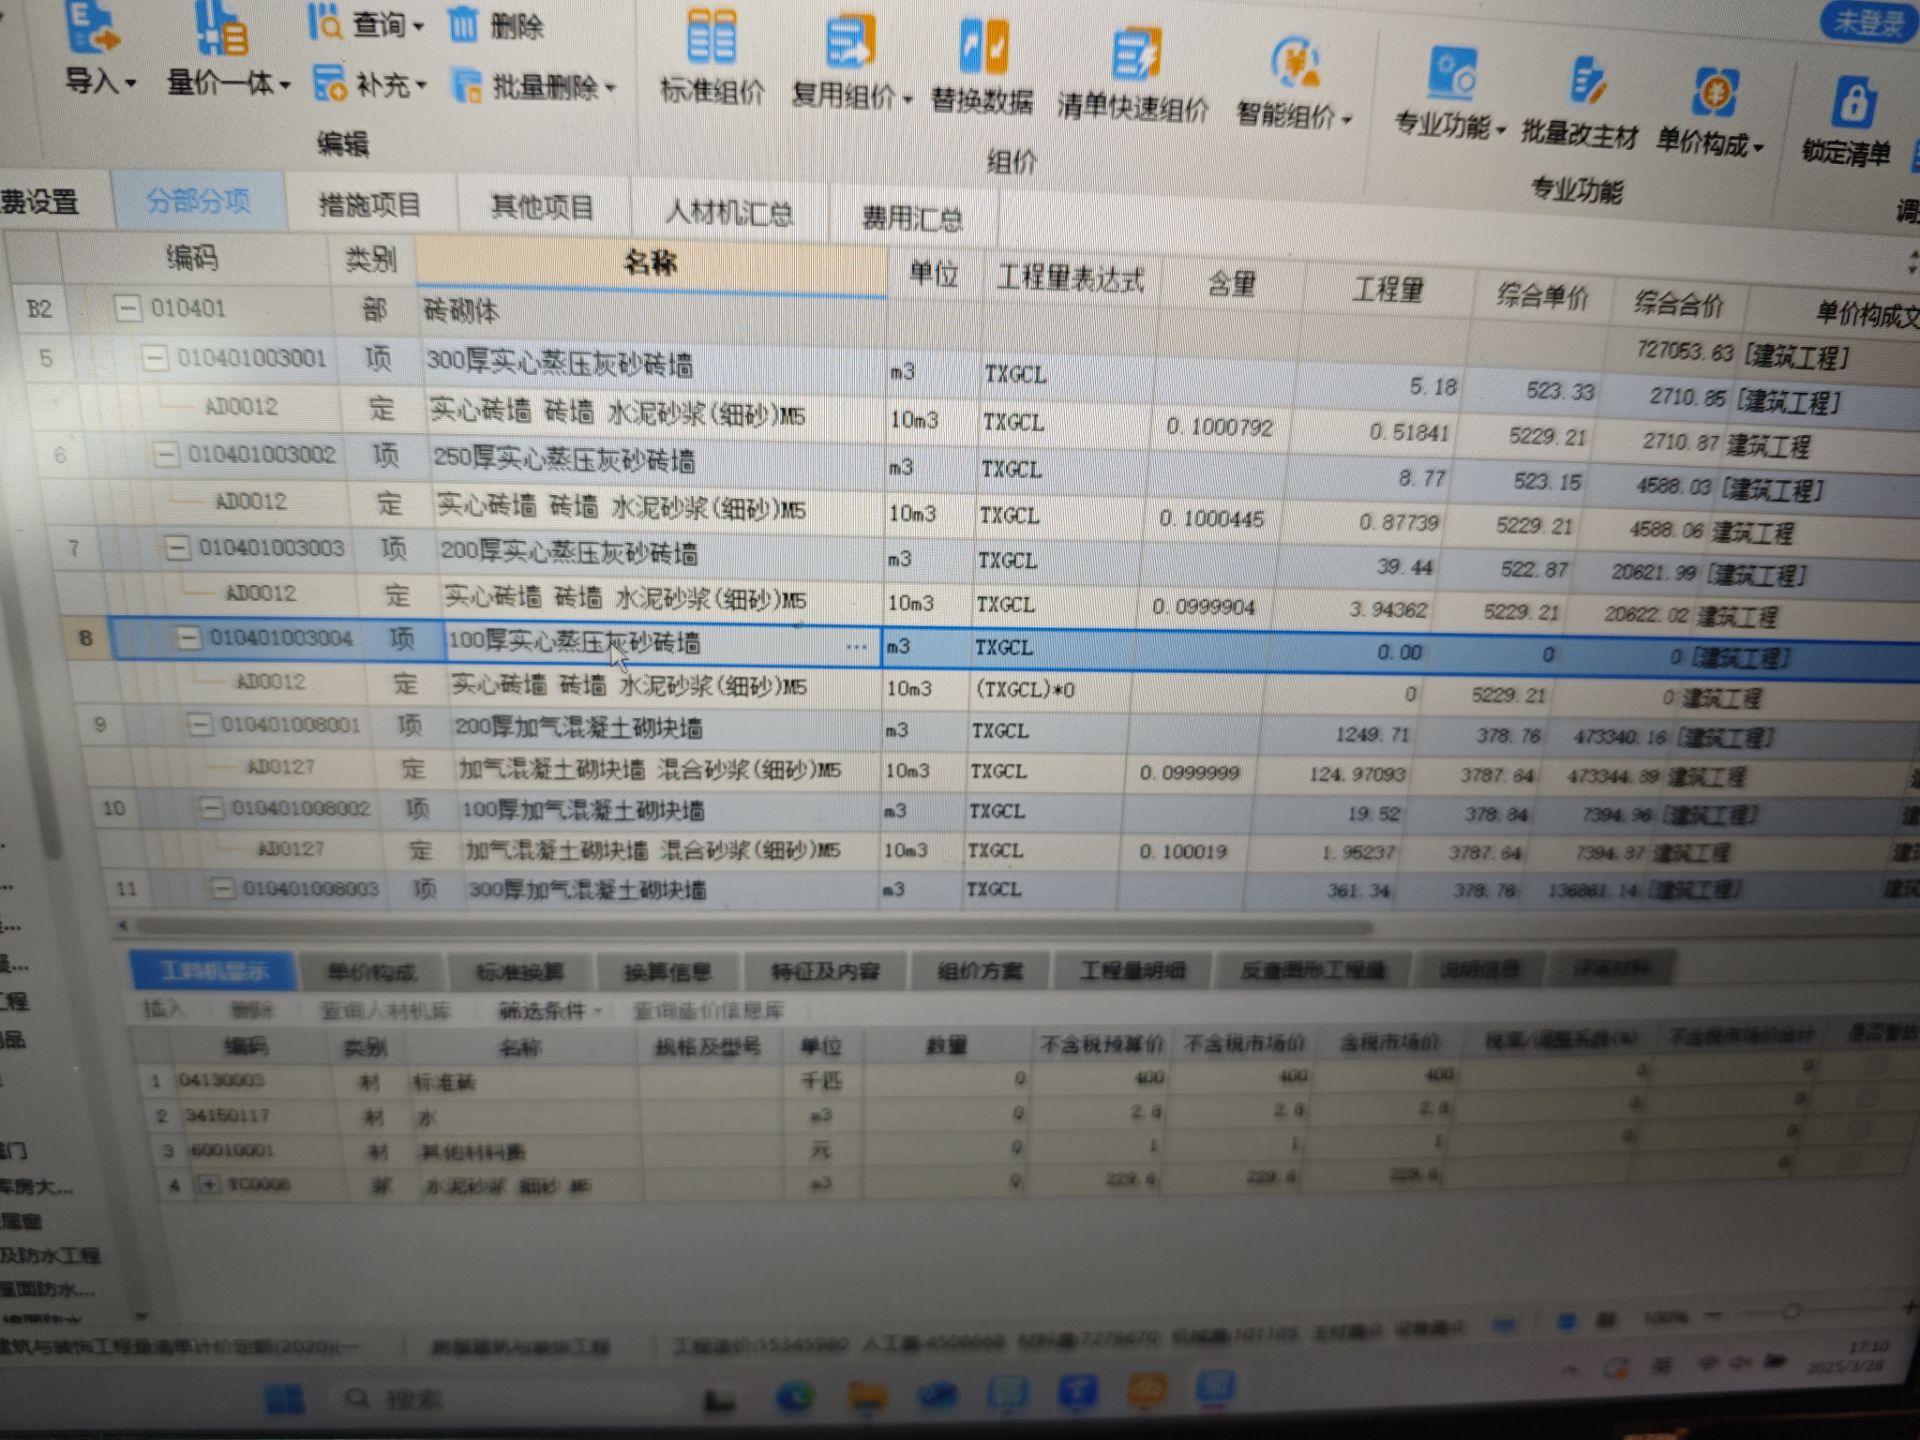This screenshot has width=1920, height=1440.
Task: Click the 替换数据 replace data icon
Action: (x=984, y=46)
